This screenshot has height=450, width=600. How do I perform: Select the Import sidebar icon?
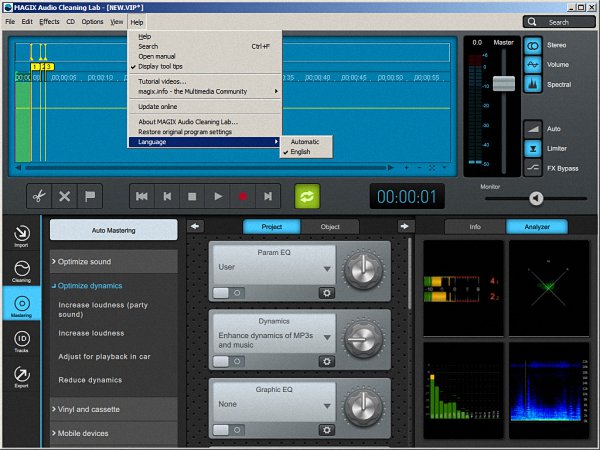click(22, 236)
